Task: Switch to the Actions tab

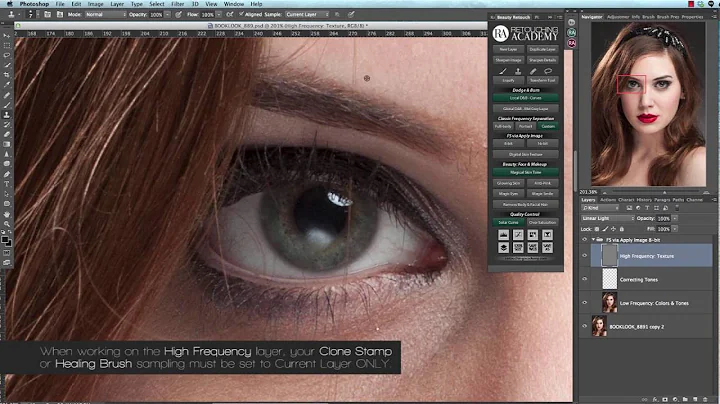Action: [608, 200]
